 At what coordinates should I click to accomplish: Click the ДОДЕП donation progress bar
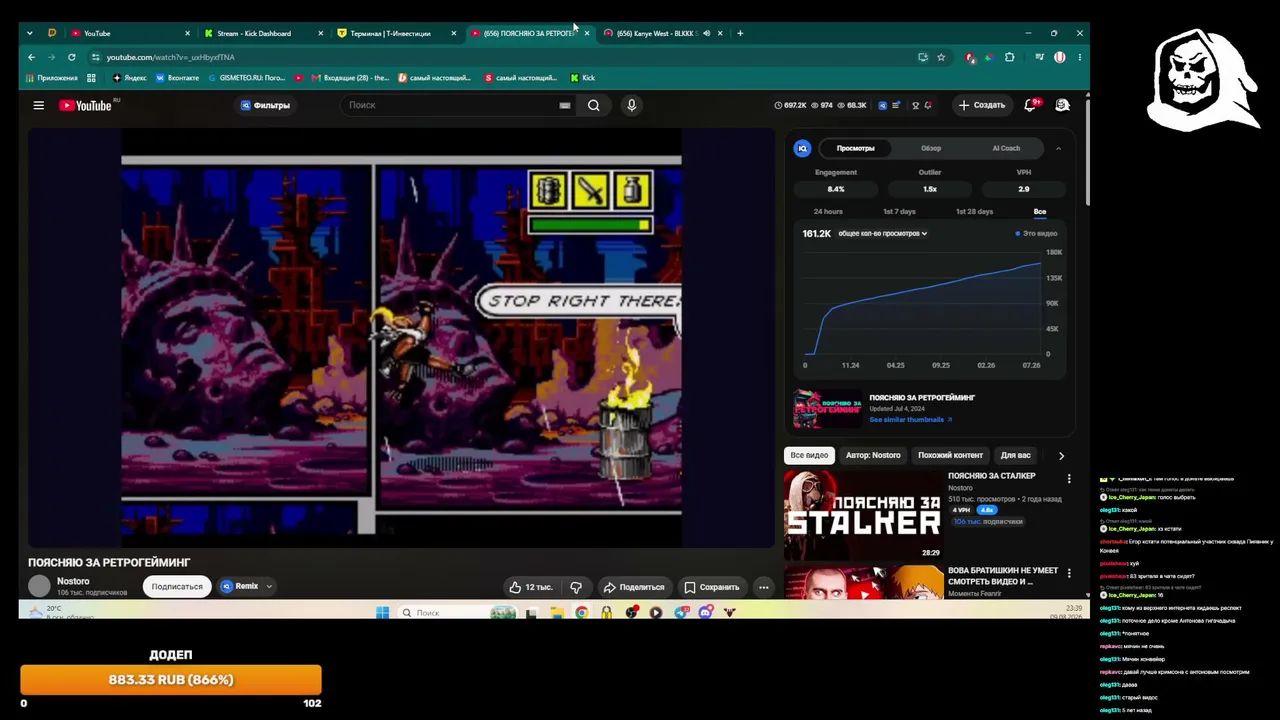171,680
